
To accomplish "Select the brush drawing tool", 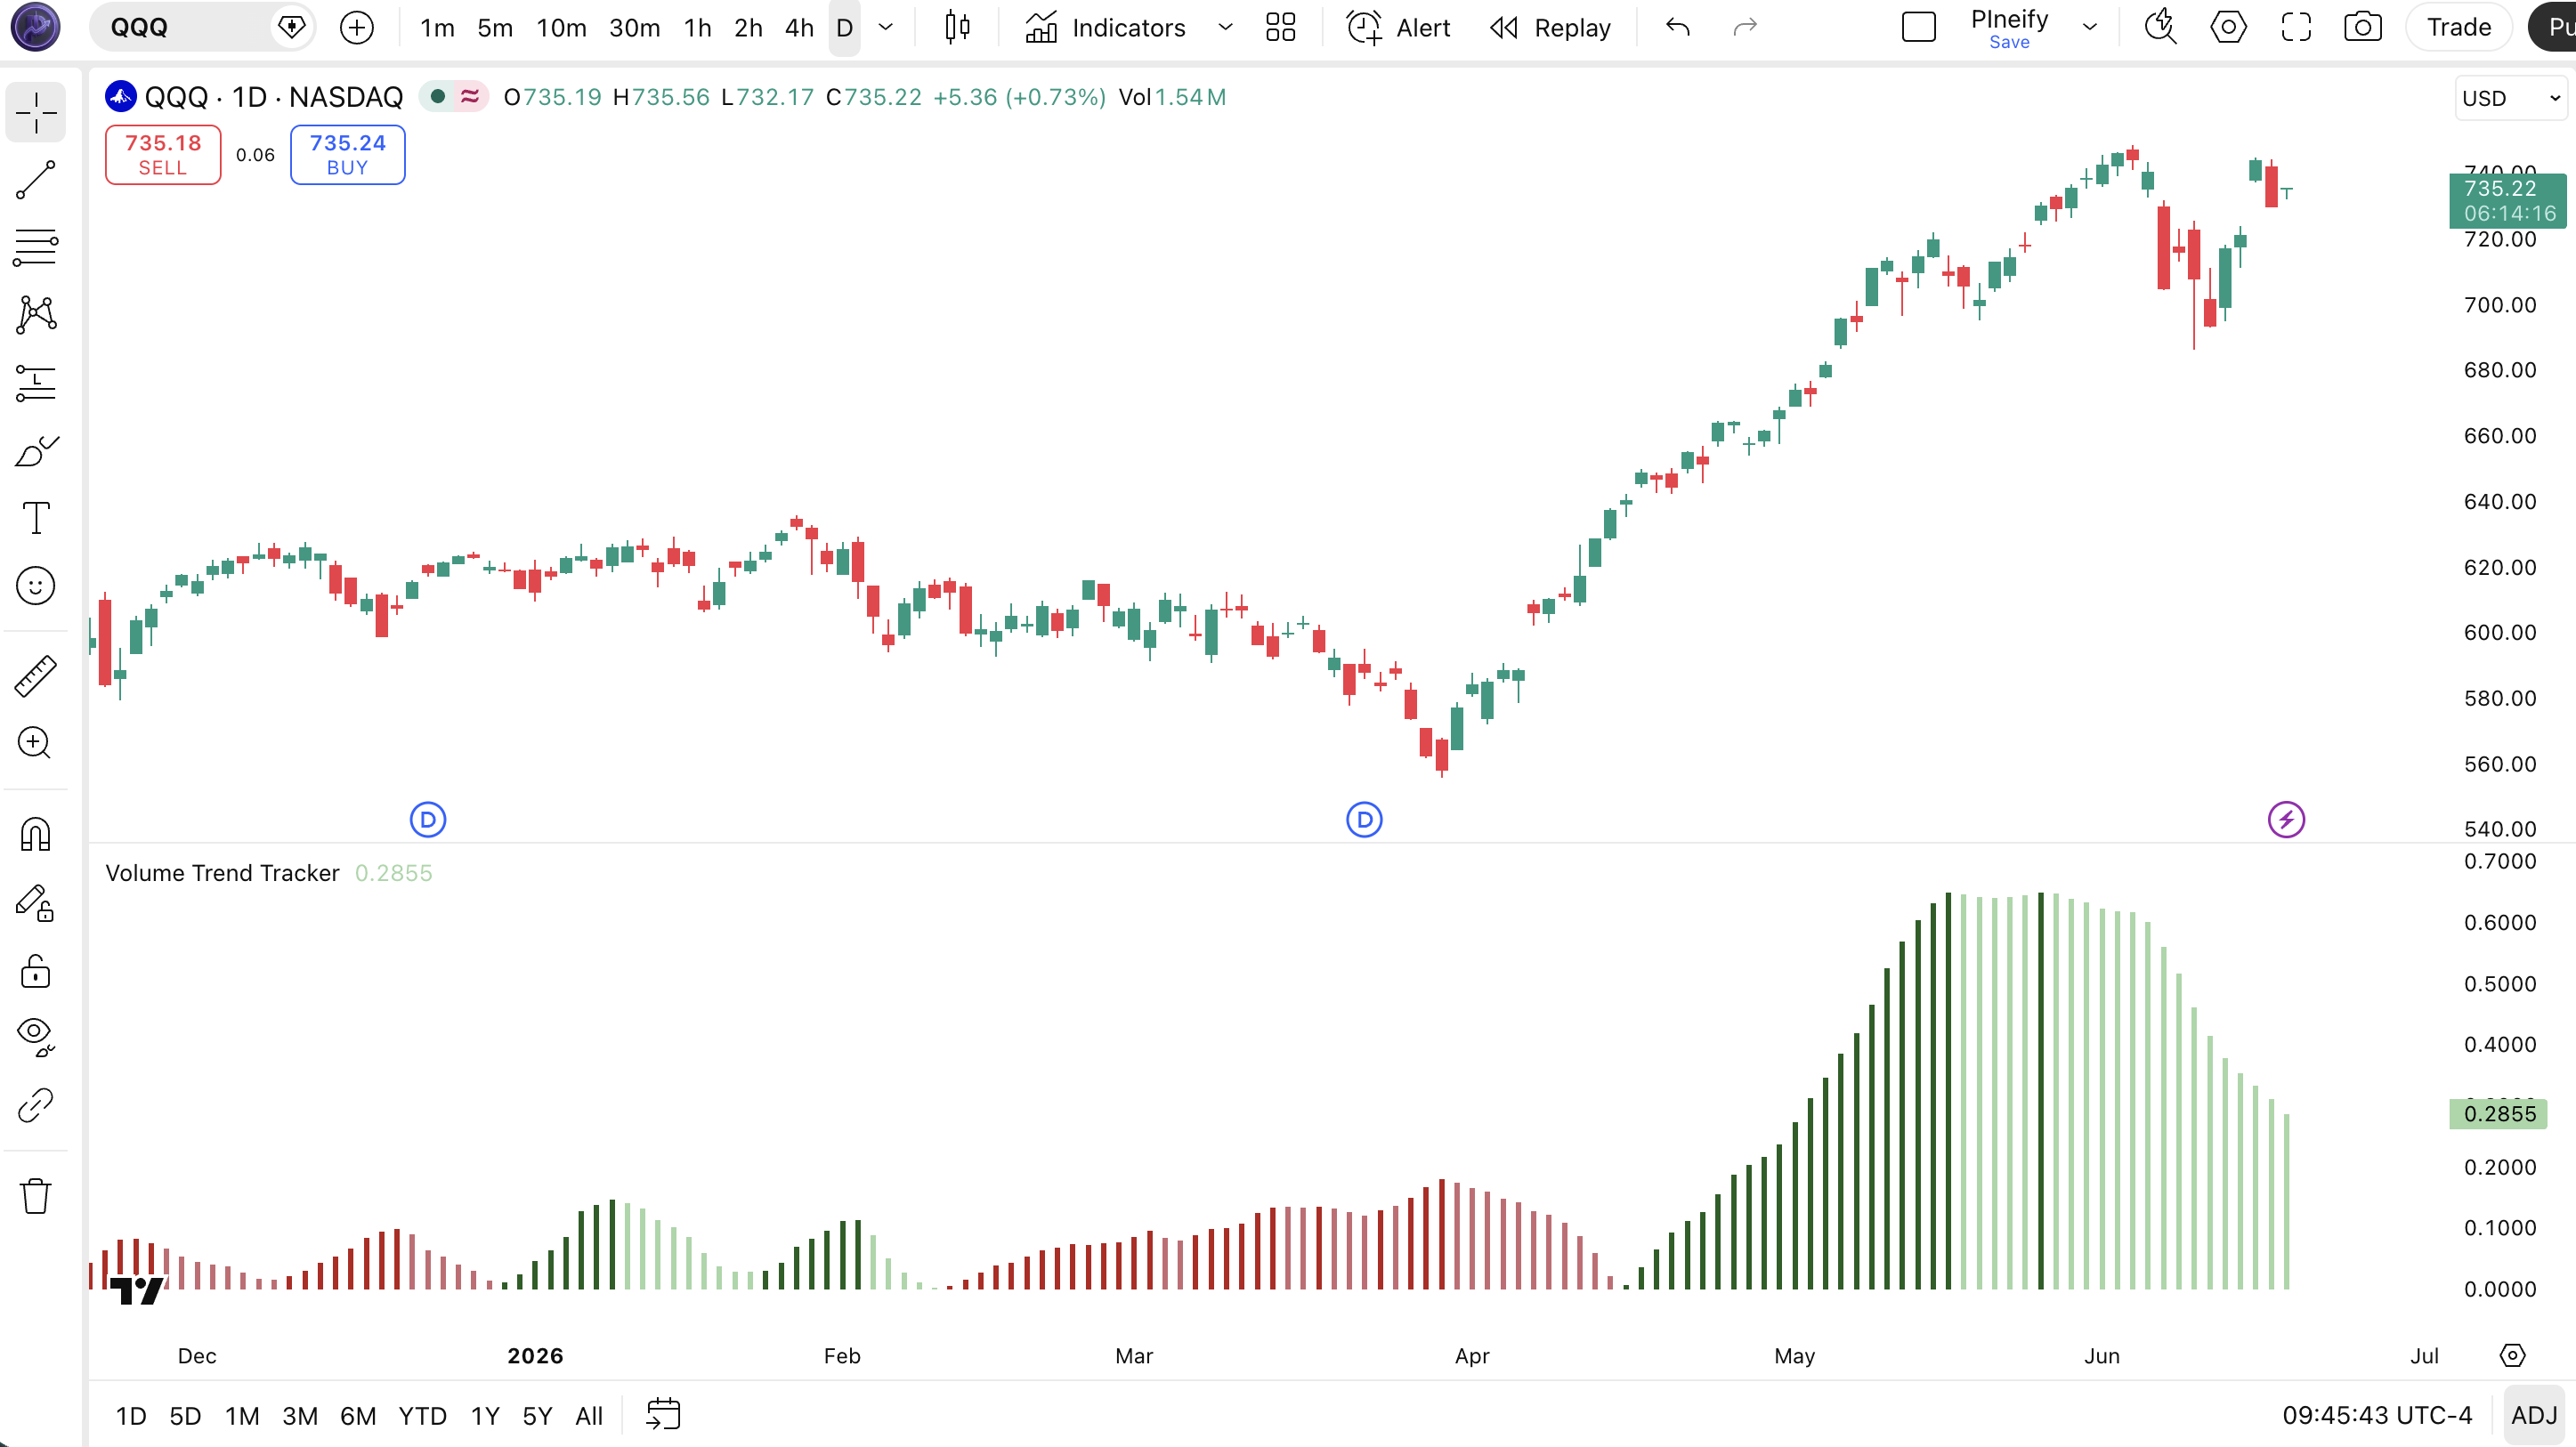I will click(x=36, y=451).
